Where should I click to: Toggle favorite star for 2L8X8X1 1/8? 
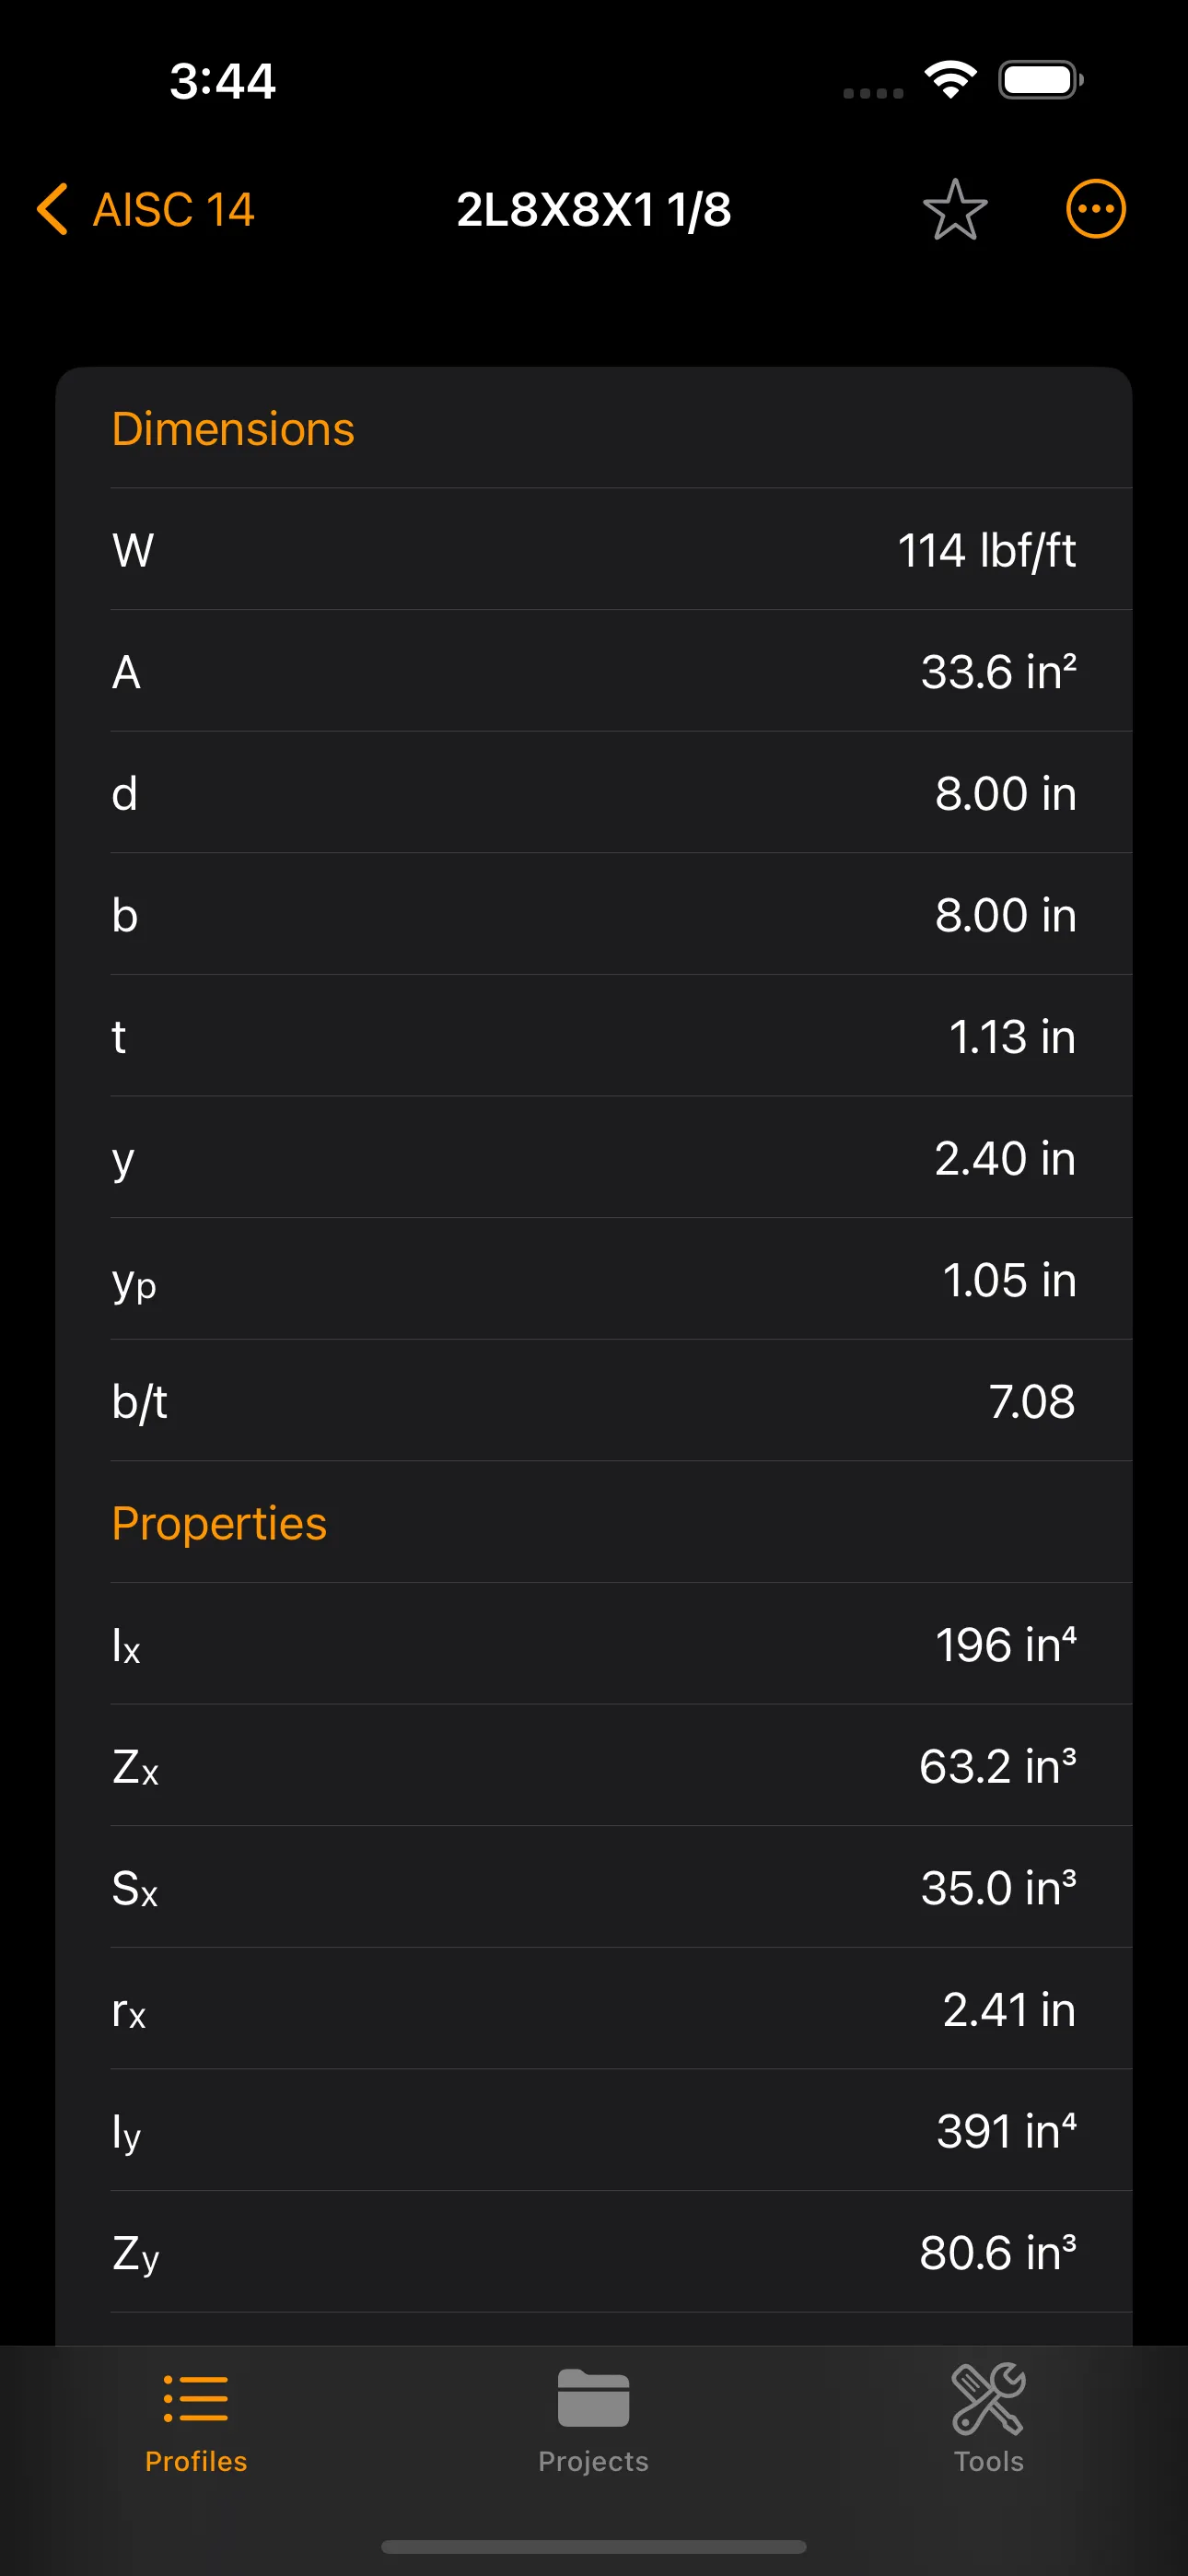point(954,209)
